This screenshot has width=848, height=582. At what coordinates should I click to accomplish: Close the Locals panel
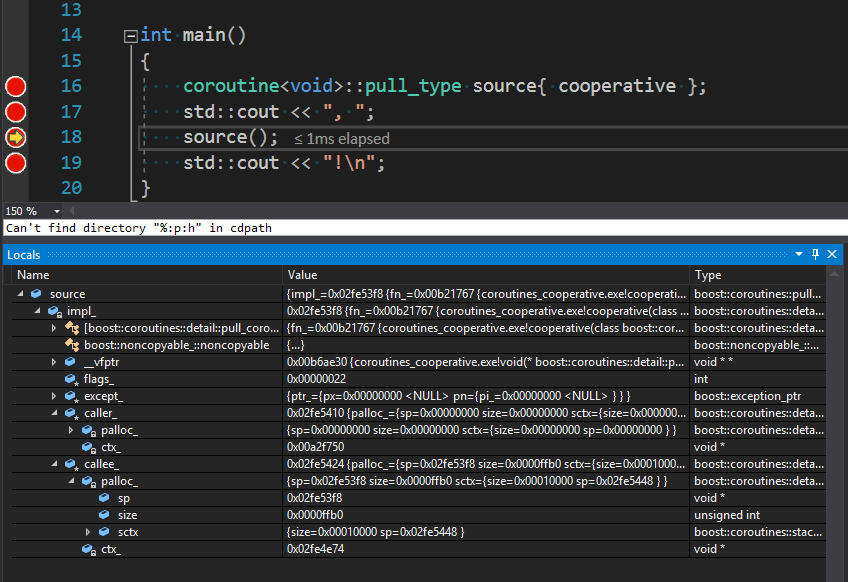[832, 255]
